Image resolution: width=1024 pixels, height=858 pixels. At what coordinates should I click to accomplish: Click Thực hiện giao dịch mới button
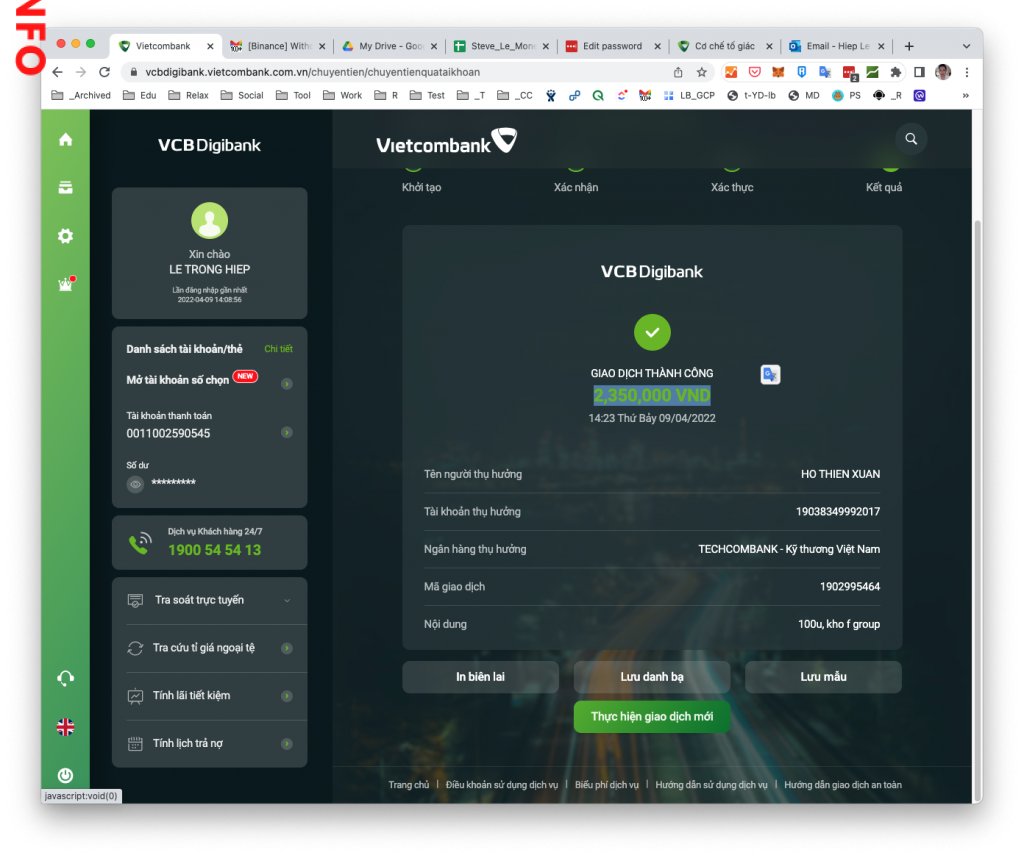coord(652,717)
